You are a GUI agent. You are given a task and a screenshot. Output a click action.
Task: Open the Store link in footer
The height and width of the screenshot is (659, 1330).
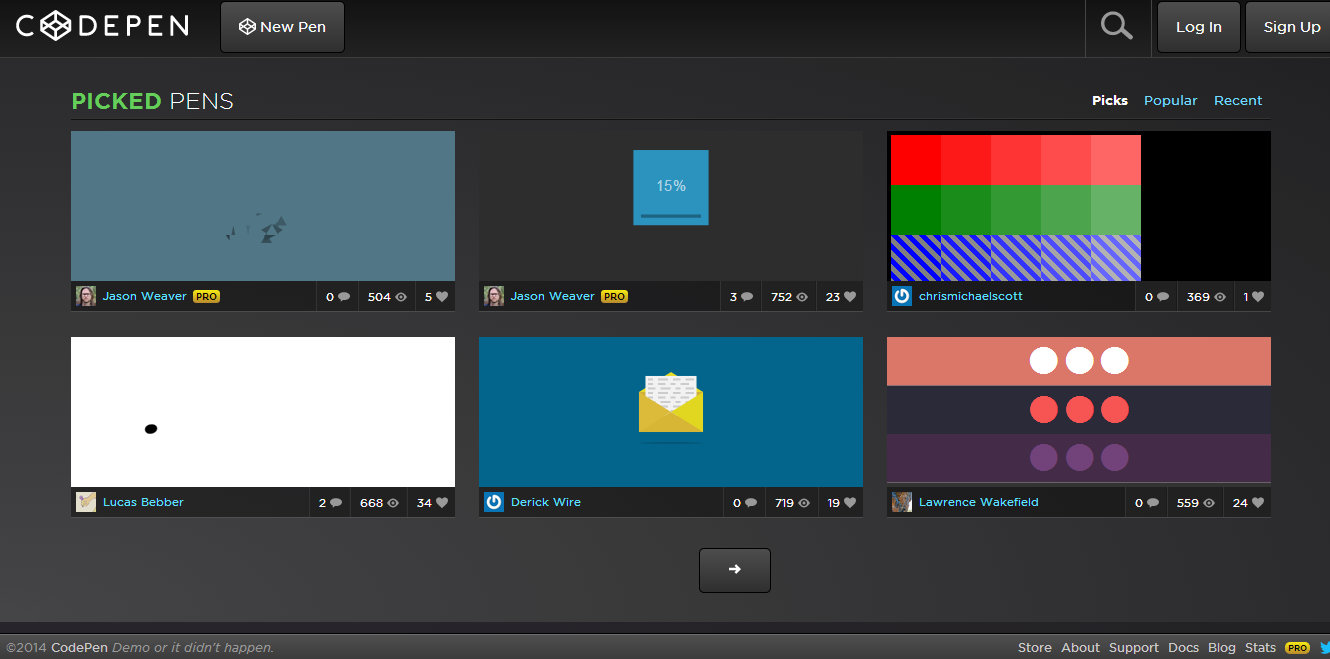1035,648
